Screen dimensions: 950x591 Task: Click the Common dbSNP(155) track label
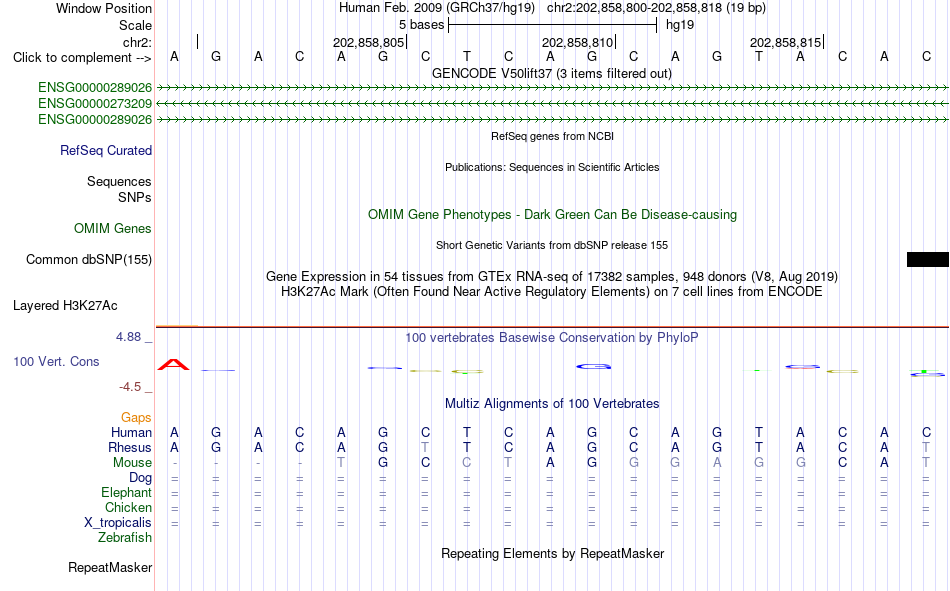coord(88,259)
